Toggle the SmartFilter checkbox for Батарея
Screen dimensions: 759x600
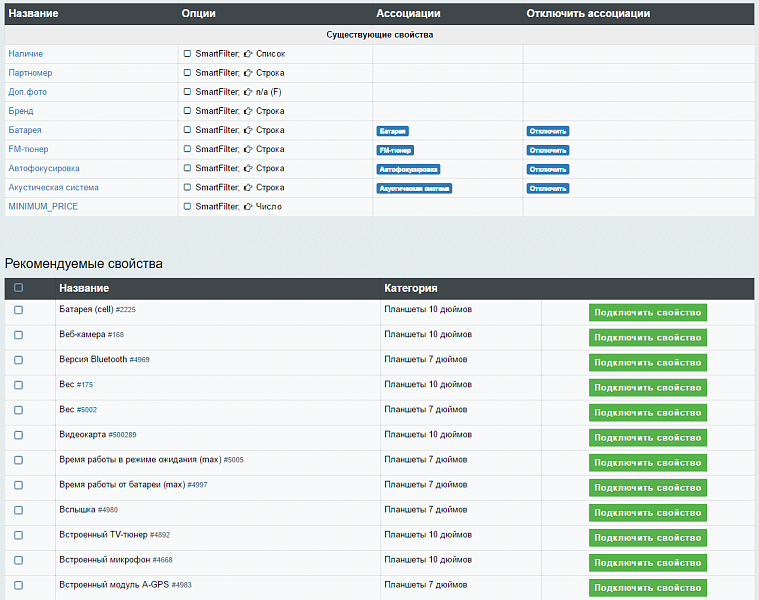187,130
